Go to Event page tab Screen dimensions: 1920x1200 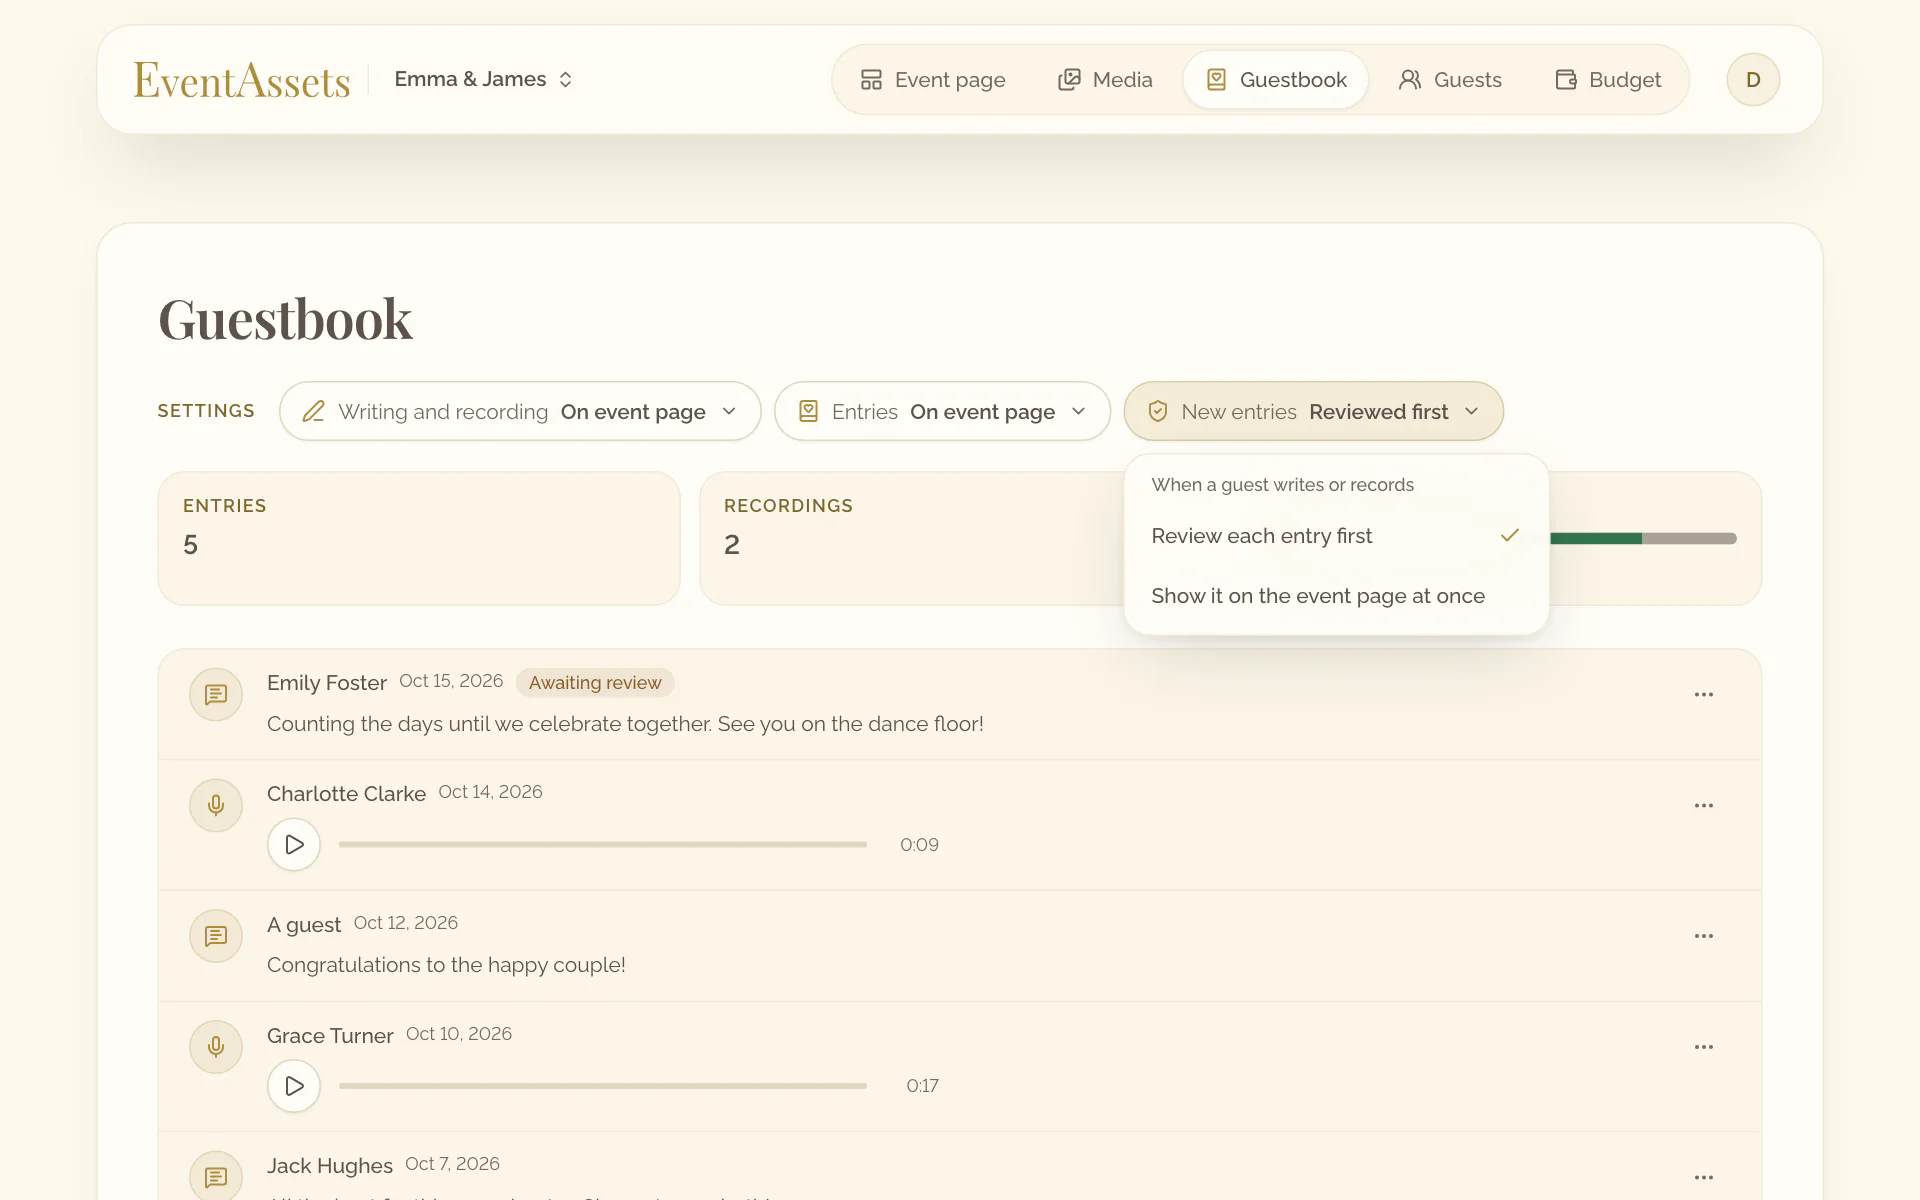(x=933, y=80)
